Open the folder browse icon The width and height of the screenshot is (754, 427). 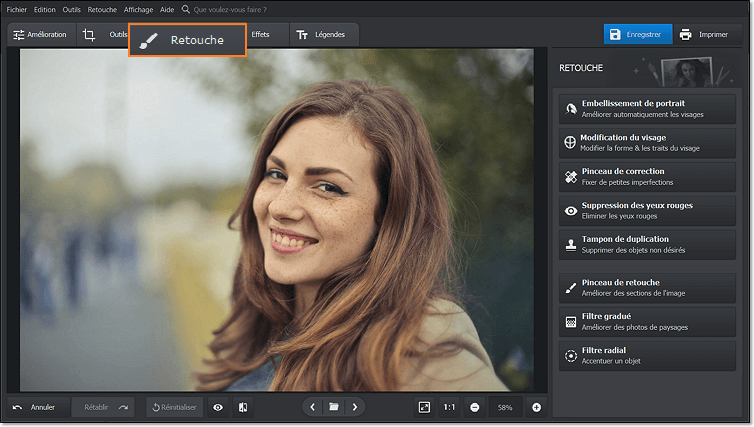click(x=334, y=407)
